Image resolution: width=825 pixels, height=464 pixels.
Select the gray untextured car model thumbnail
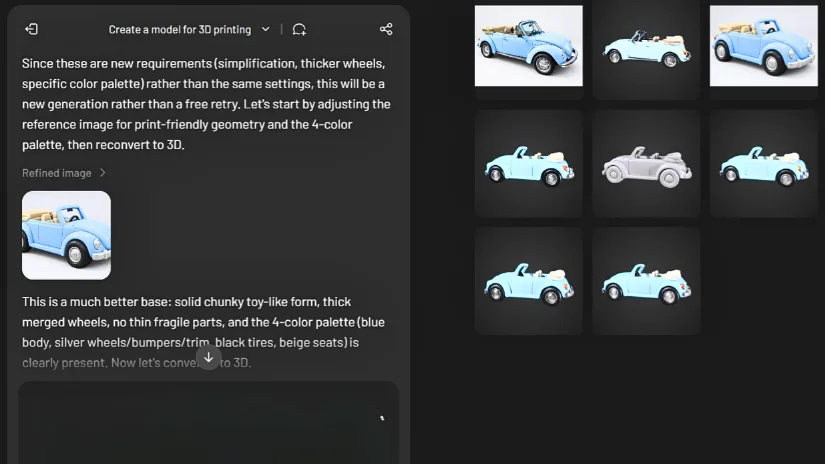pos(646,164)
